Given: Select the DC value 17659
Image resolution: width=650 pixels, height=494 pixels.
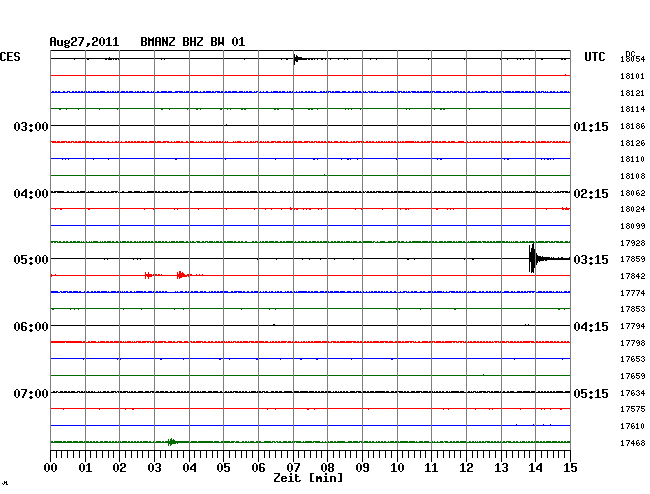Looking at the screenshot, I should pyautogui.click(x=633, y=376).
